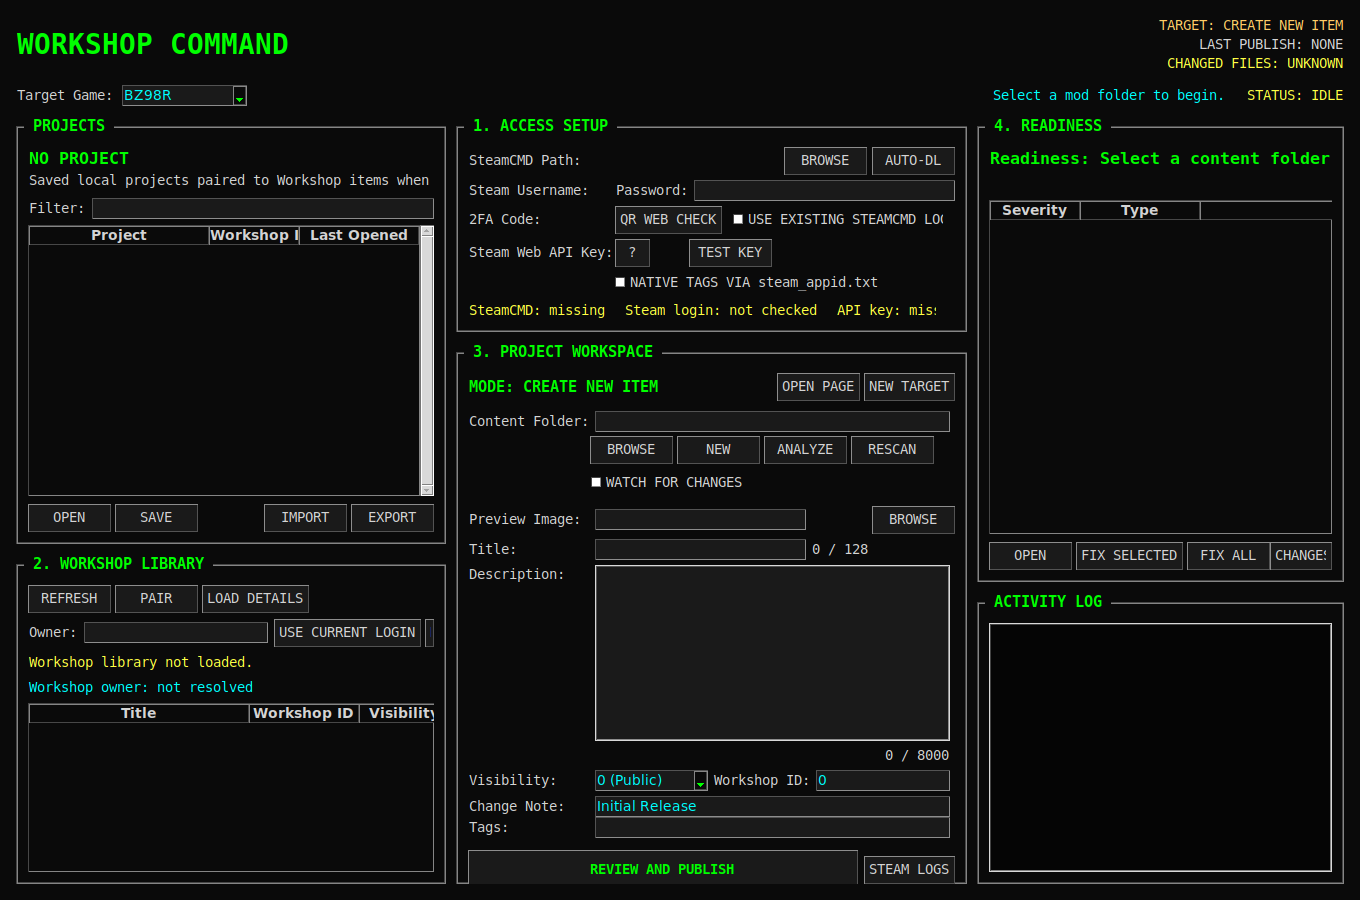Image resolution: width=1360 pixels, height=900 pixels.
Task: Click the NEW content folder button
Action: [x=718, y=449]
